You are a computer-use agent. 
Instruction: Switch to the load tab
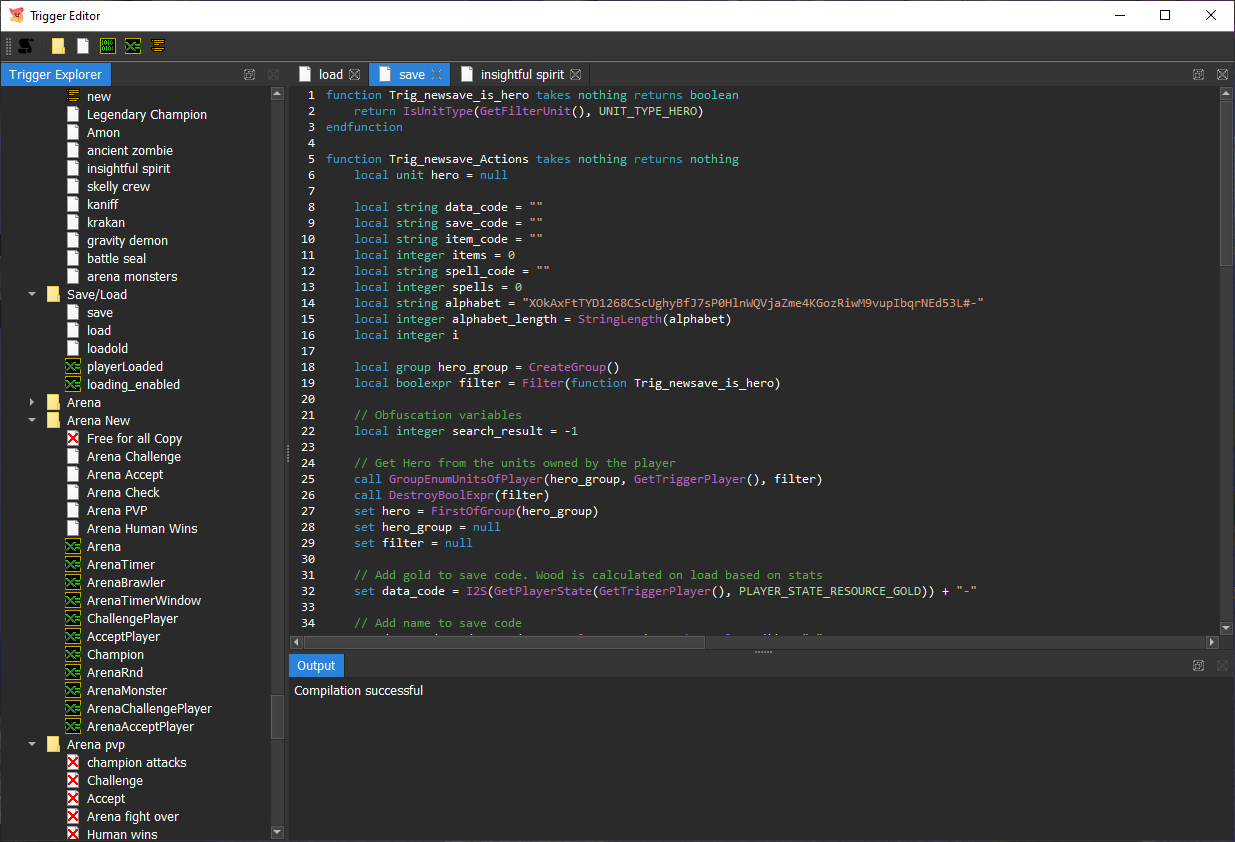click(x=329, y=75)
